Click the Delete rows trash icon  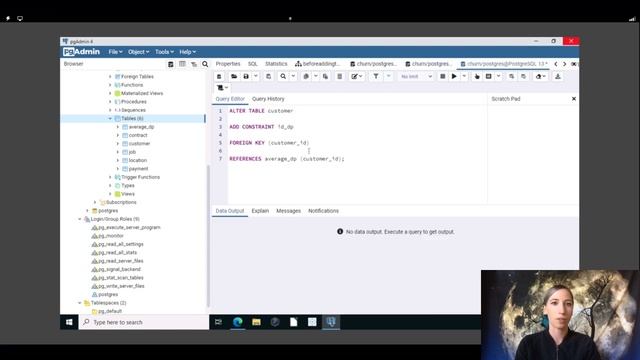[x=339, y=76]
